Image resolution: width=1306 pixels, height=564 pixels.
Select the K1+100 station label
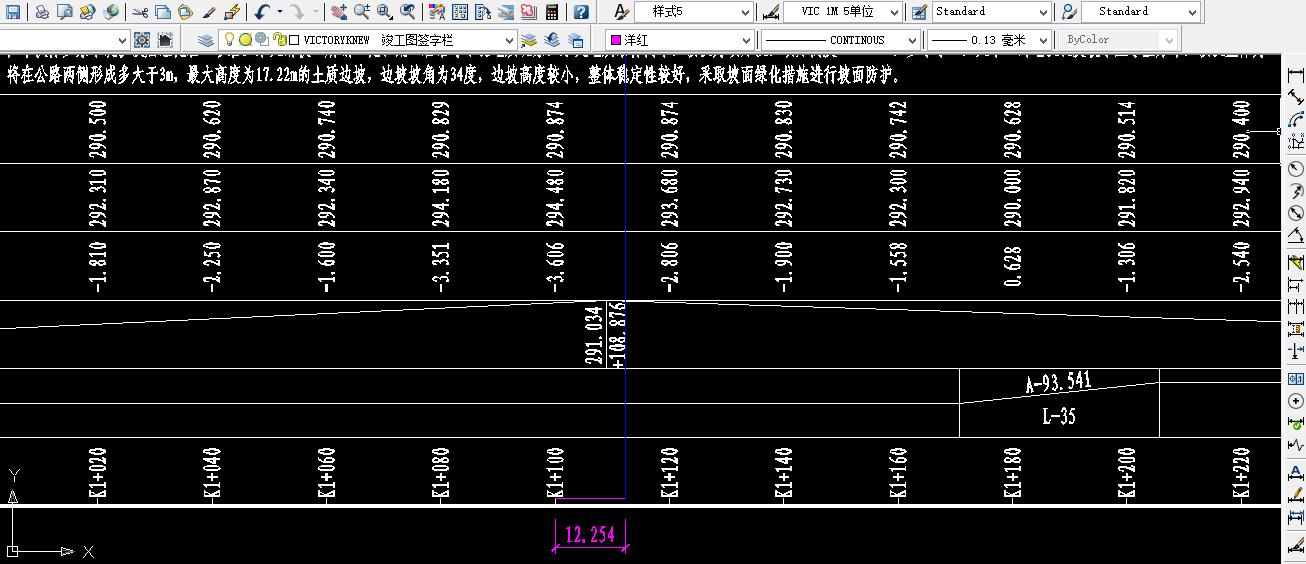(557, 472)
